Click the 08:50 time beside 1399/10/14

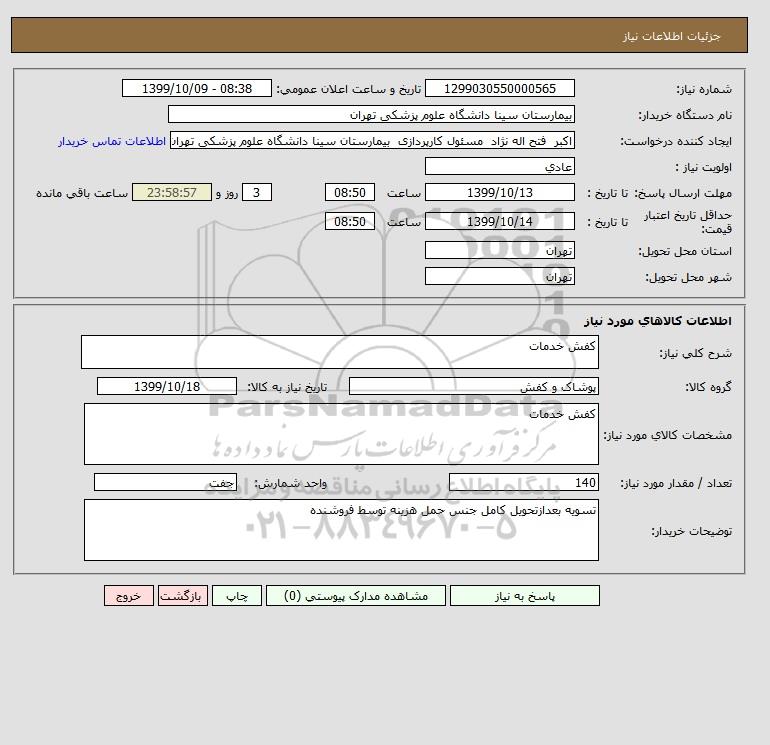click(x=350, y=221)
